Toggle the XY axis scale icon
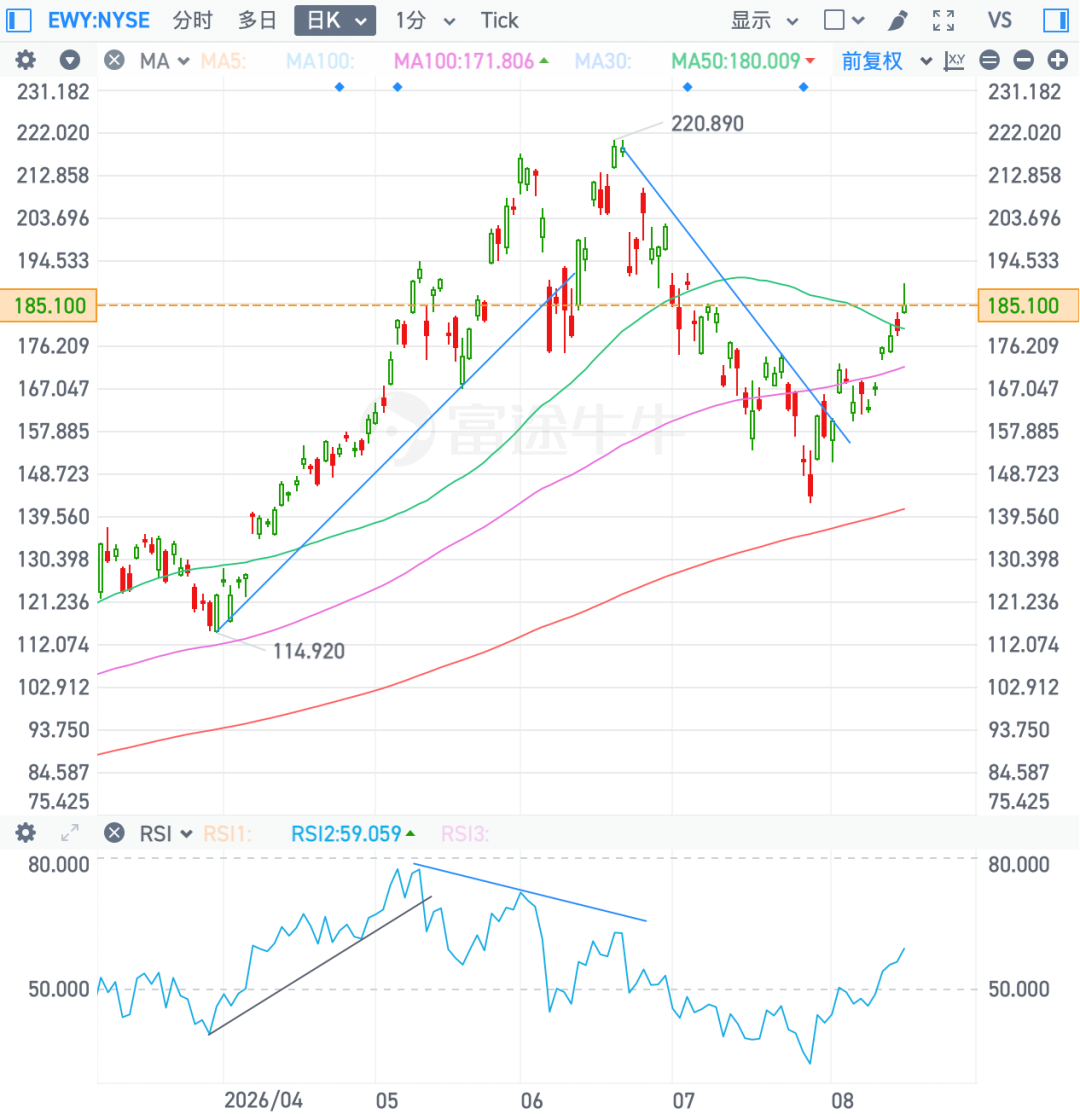 [954, 60]
